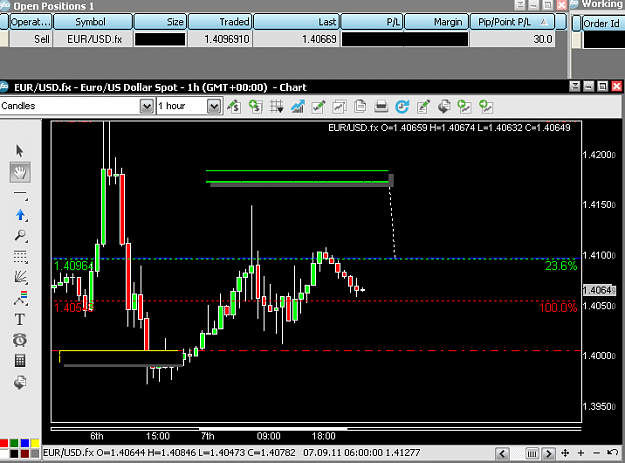Pick the black color swatch
625x463 pixels.
14,454
